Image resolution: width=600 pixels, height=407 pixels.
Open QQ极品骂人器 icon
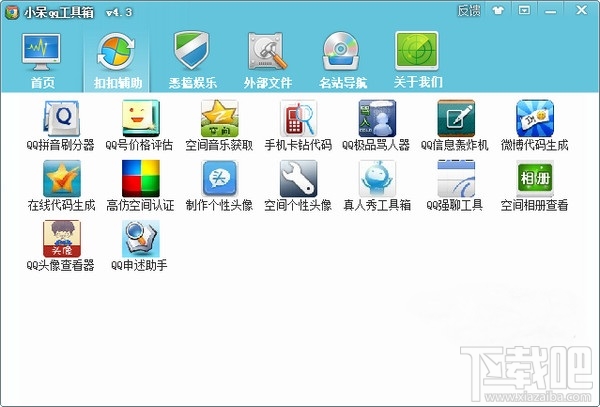click(x=377, y=118)
